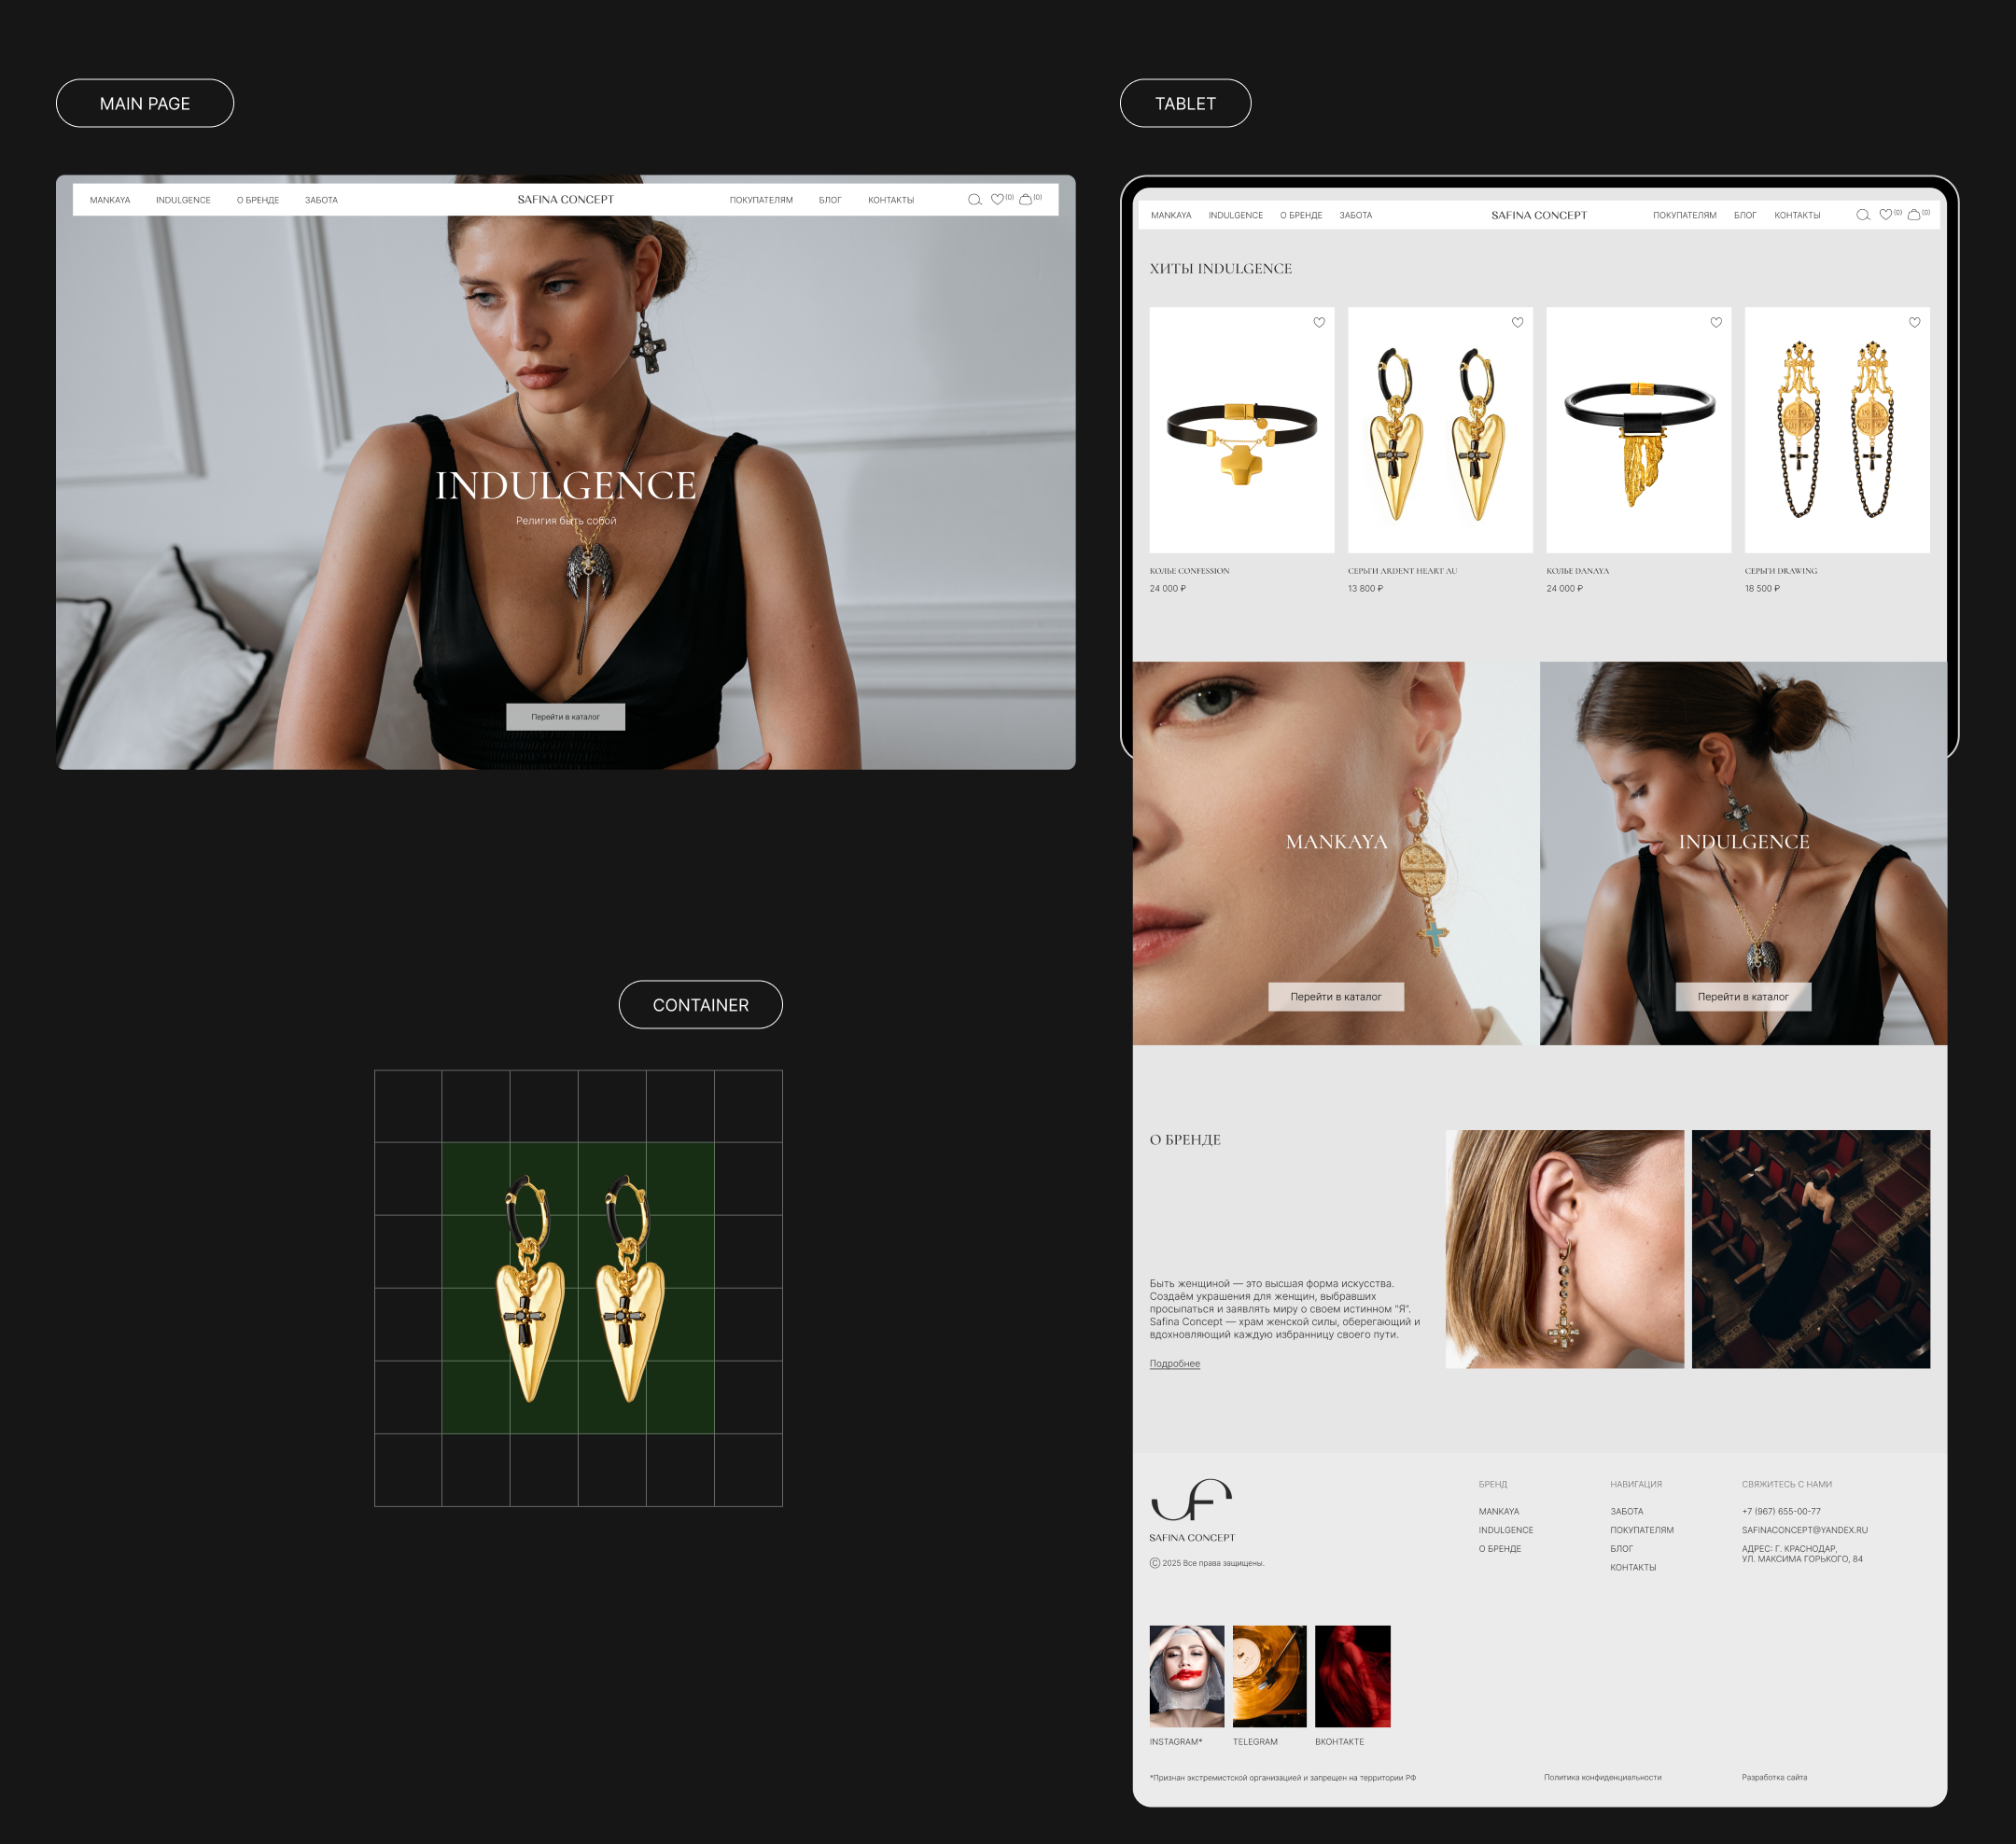
Task: Open MANKAYA menu item in tablet header
Action: pos(1170,216)
